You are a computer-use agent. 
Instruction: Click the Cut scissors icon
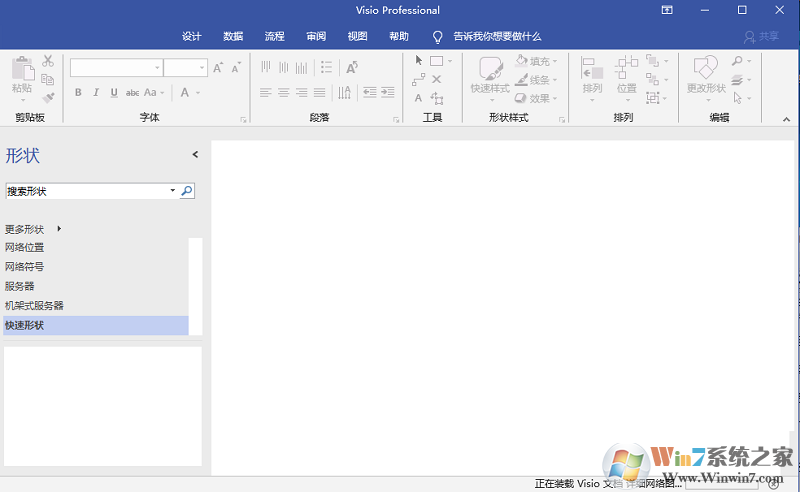click(48, 61)
